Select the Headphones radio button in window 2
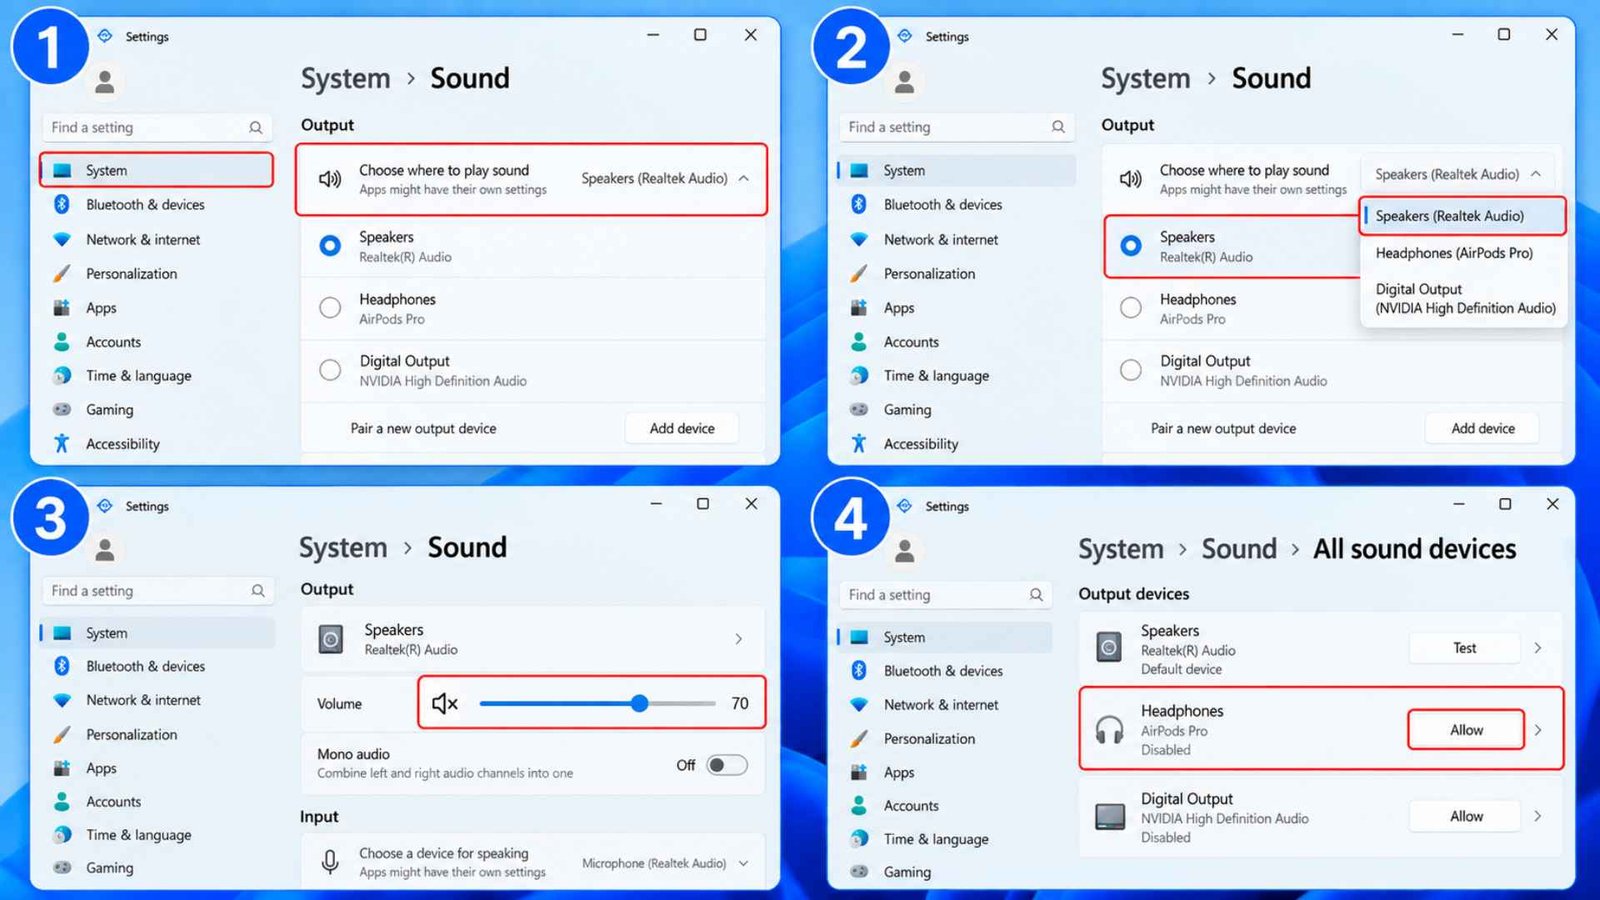Screen dimensions: 1600x900 pyautogui.click(x=1131, y=308)
